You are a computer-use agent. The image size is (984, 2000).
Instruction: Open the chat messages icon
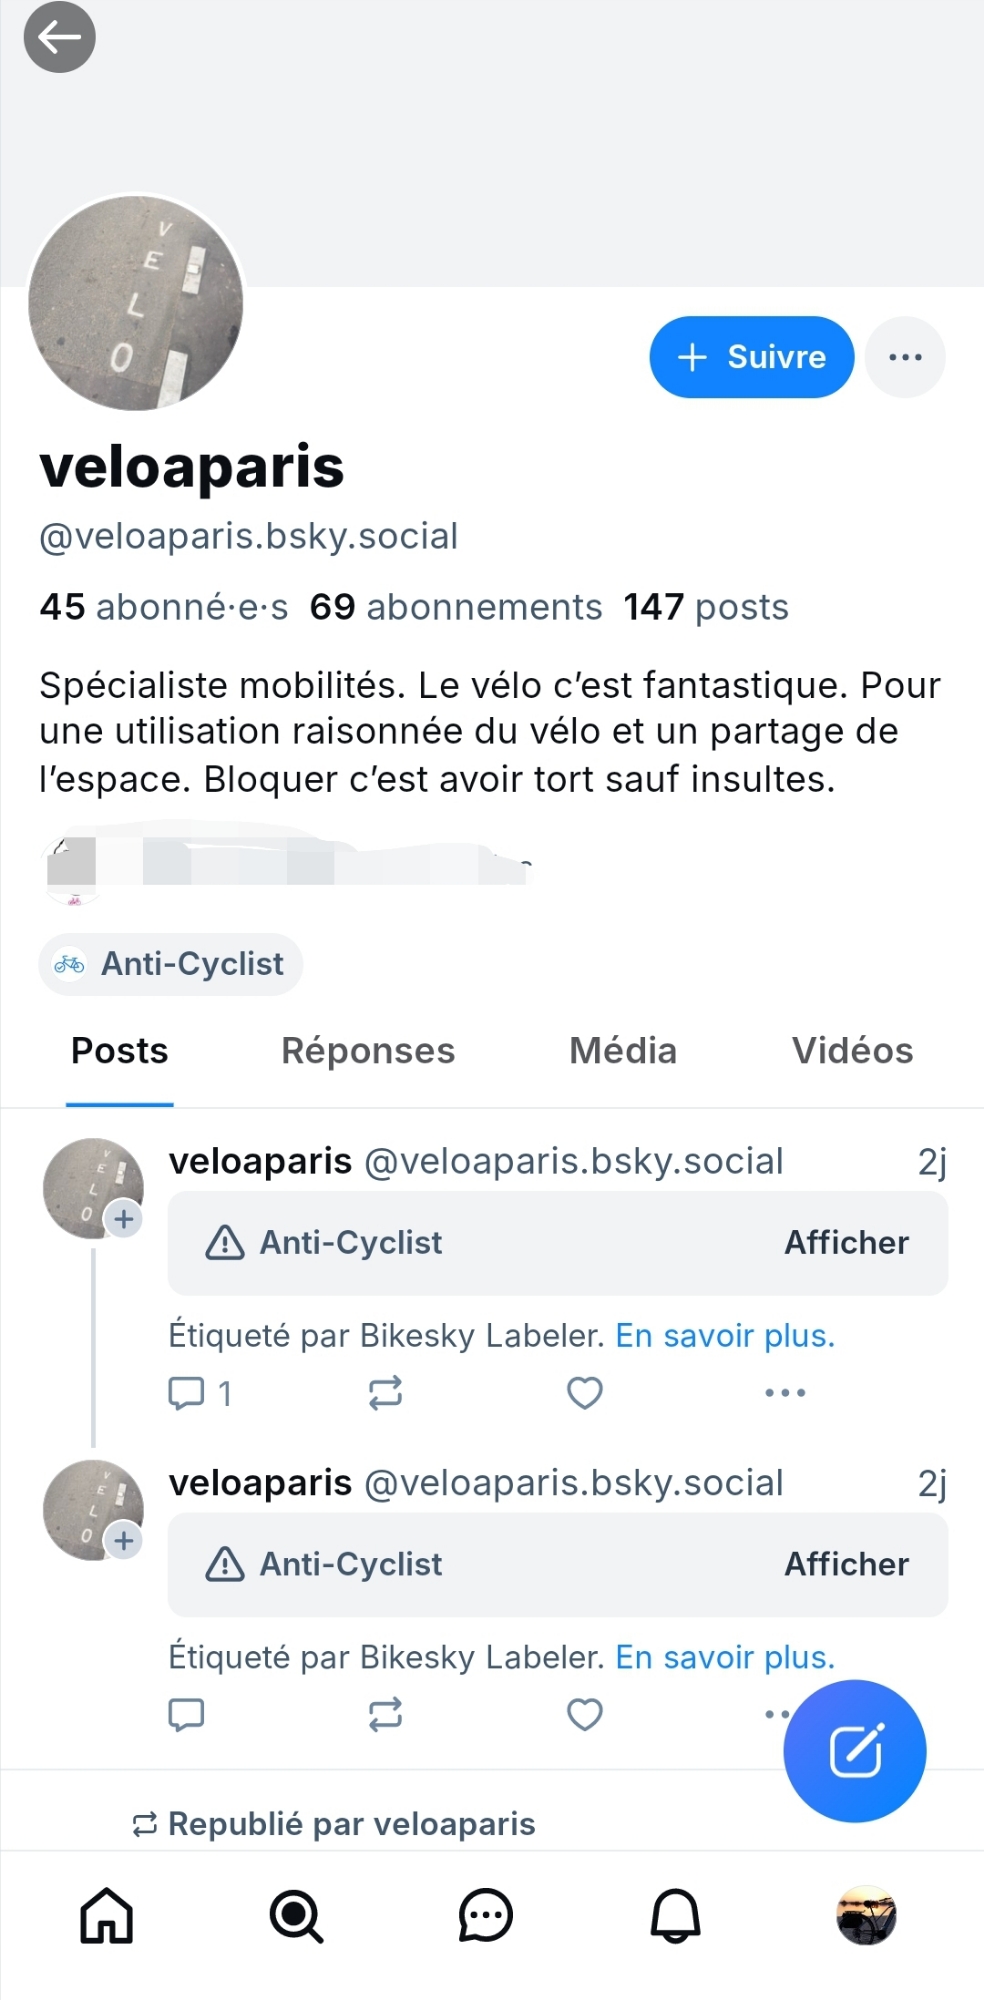486,1915
